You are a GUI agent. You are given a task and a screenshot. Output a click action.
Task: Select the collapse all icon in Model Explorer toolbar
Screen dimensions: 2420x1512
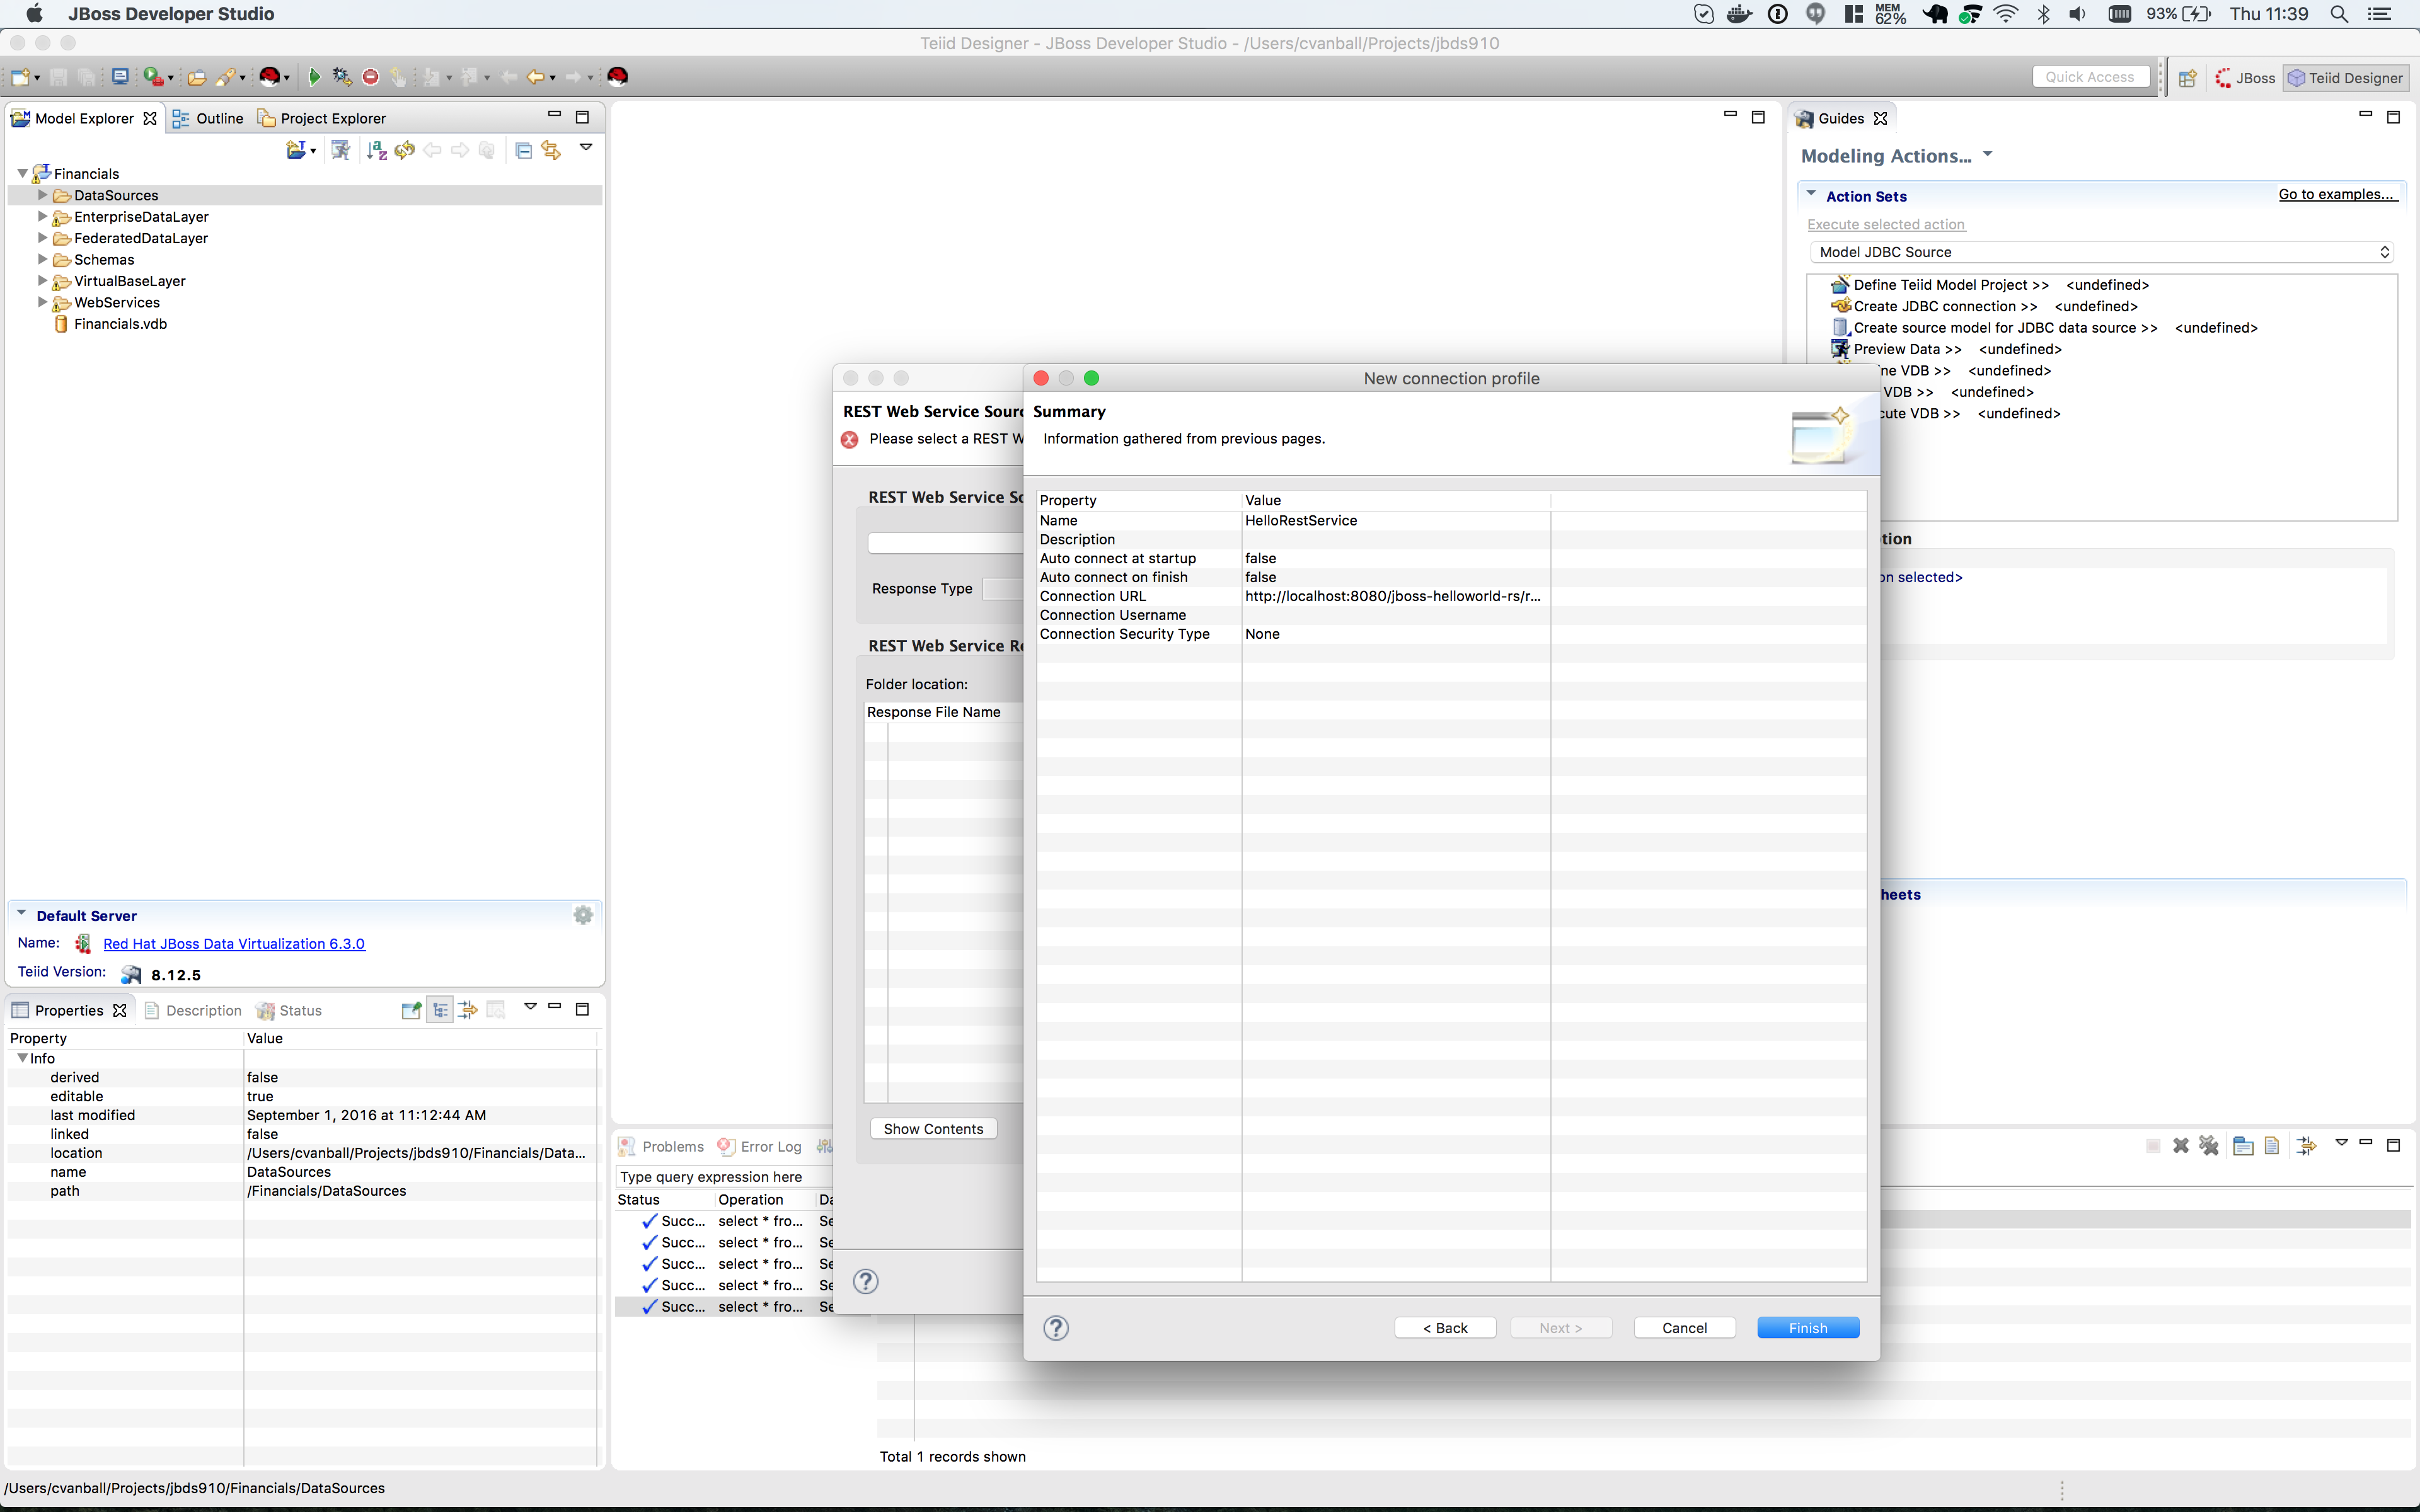click(523, 150)
